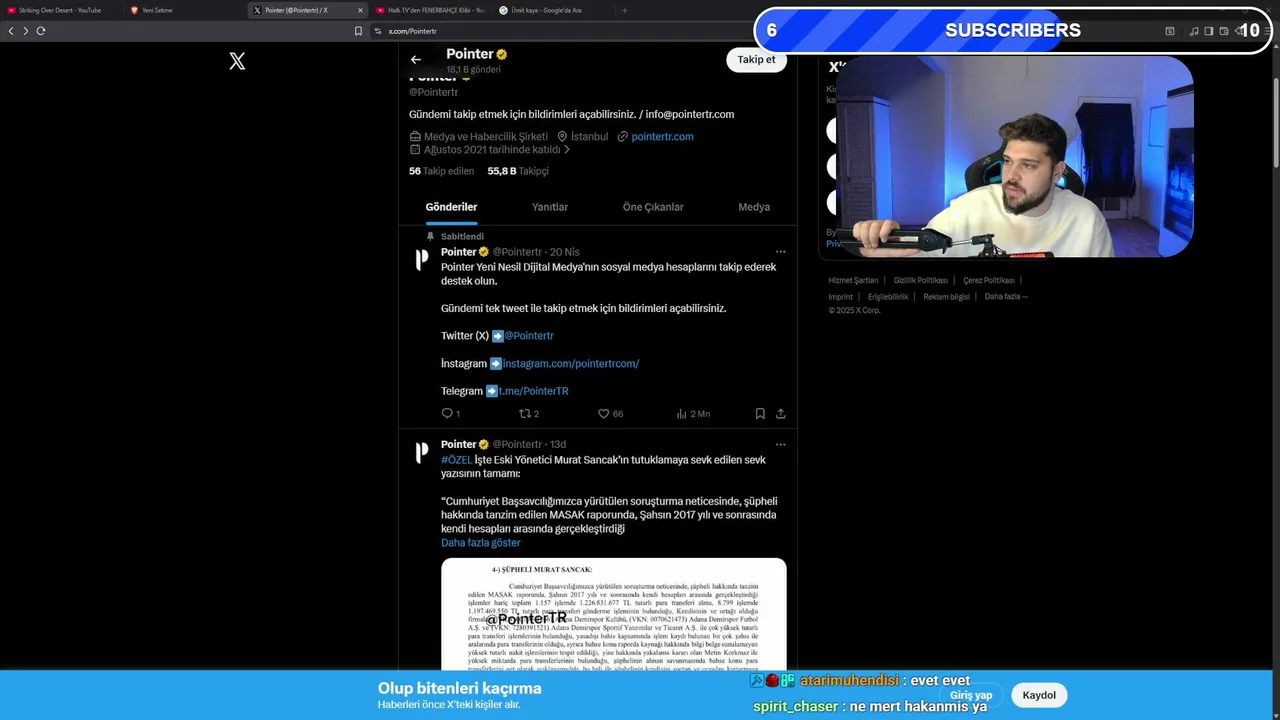Screen dimensions: 1280x720
Task: Go back with the profile back arrow
Action: pyautogui.click(x=416, y=60)
